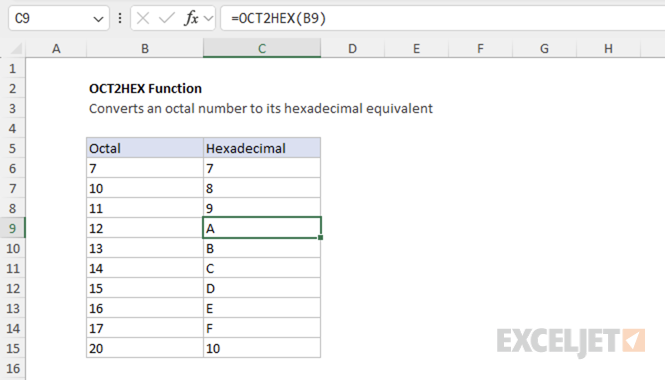Select row 16 header
The height and width of the screenshot is (380, 665).
tap(13, 368)
